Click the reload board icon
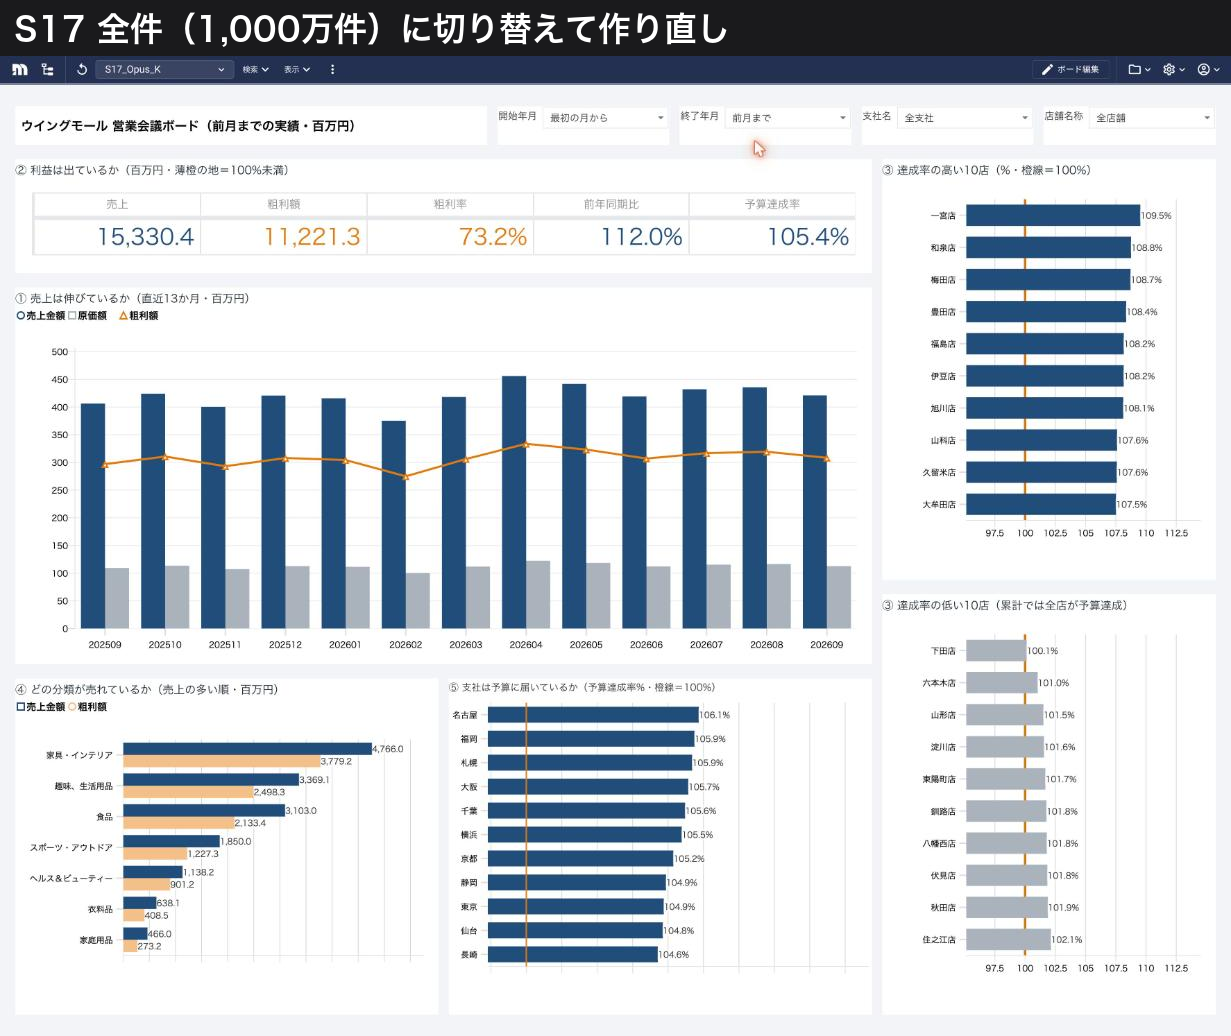1231x1036 pixels. [82, 69]
